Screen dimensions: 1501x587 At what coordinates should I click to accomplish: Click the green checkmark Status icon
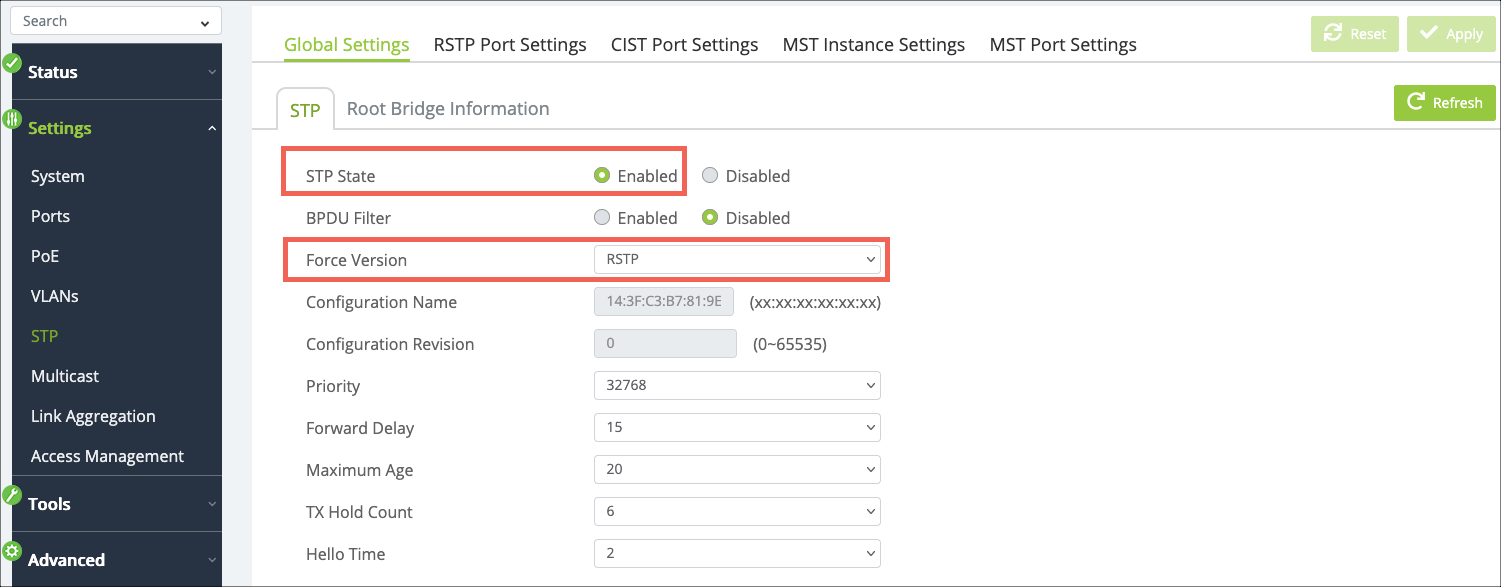click(x=12, y=63)
